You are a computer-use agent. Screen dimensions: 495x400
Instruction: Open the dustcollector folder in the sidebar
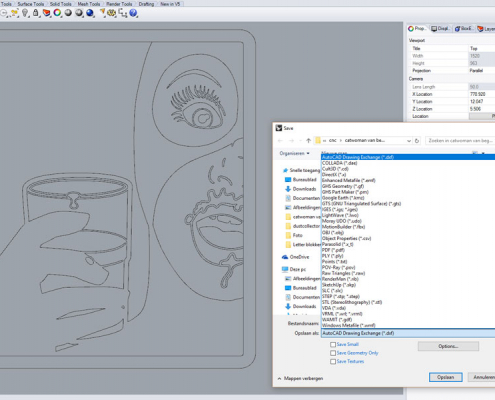(x=303, y=226)
